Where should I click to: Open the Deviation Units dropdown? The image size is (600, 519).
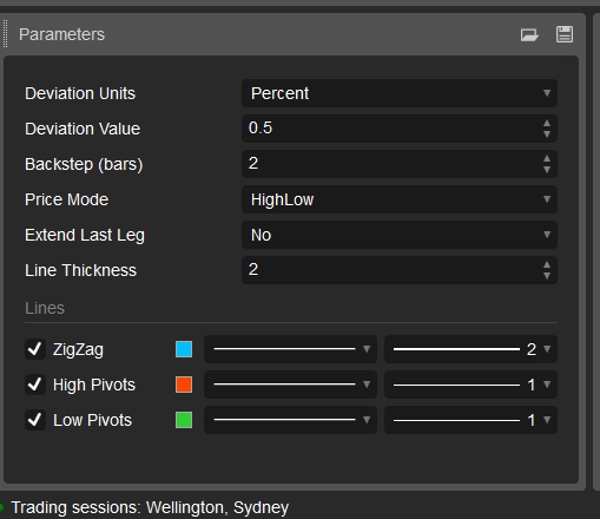coord(399,93)
